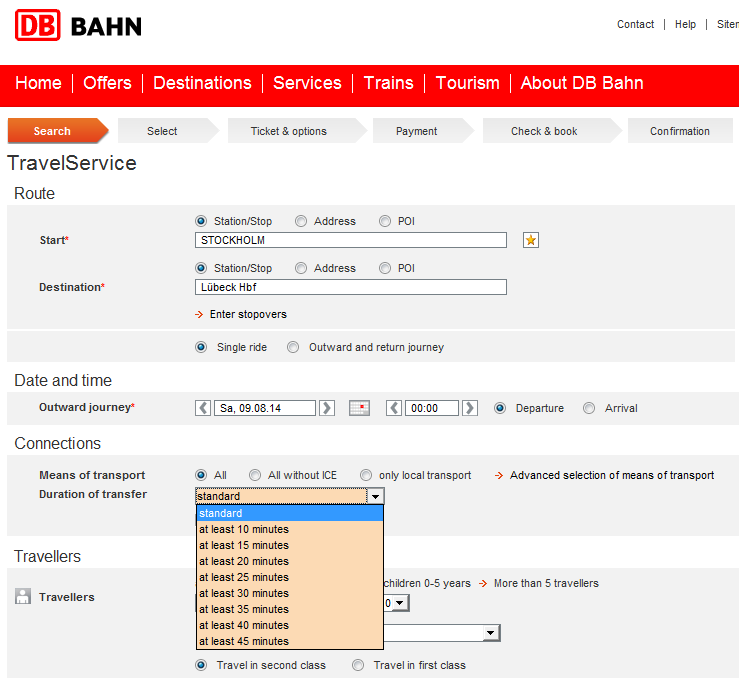Viewport: 739px width, 678px height.
Task: Click the Enter stopovers link
Action: pos(247,314)
